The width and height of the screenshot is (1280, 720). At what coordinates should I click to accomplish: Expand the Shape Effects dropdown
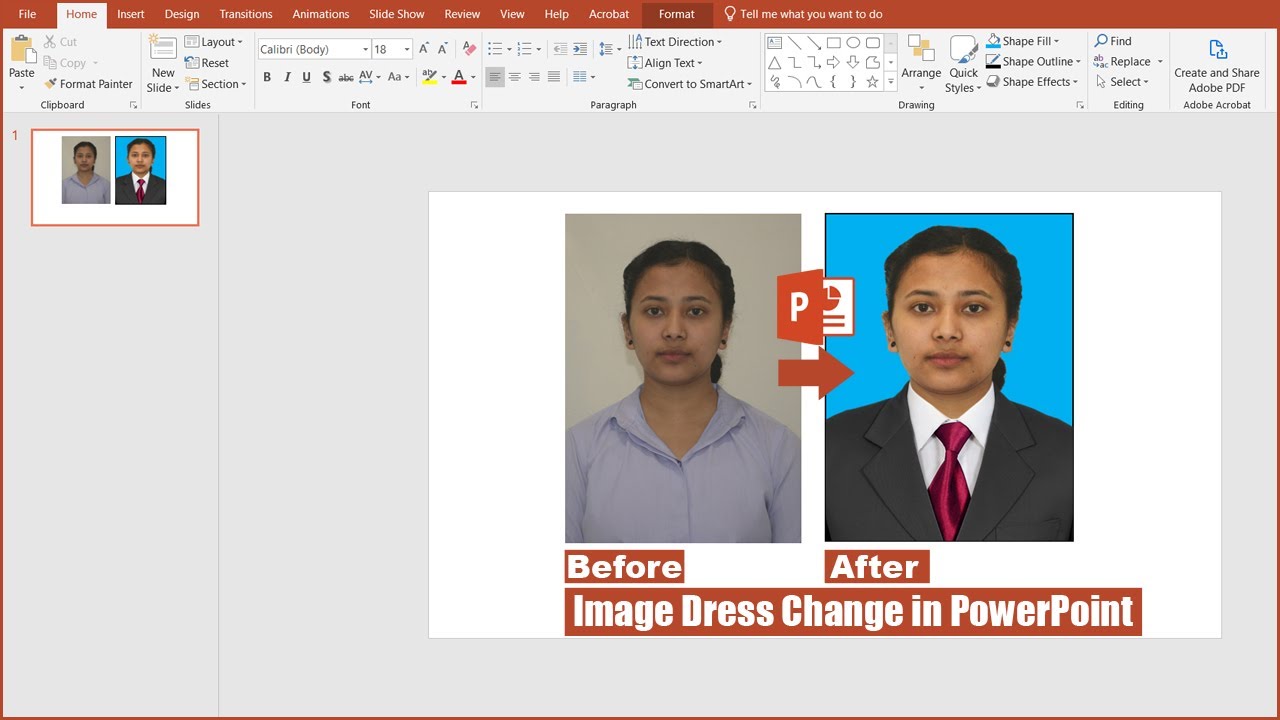point(1033,82)
